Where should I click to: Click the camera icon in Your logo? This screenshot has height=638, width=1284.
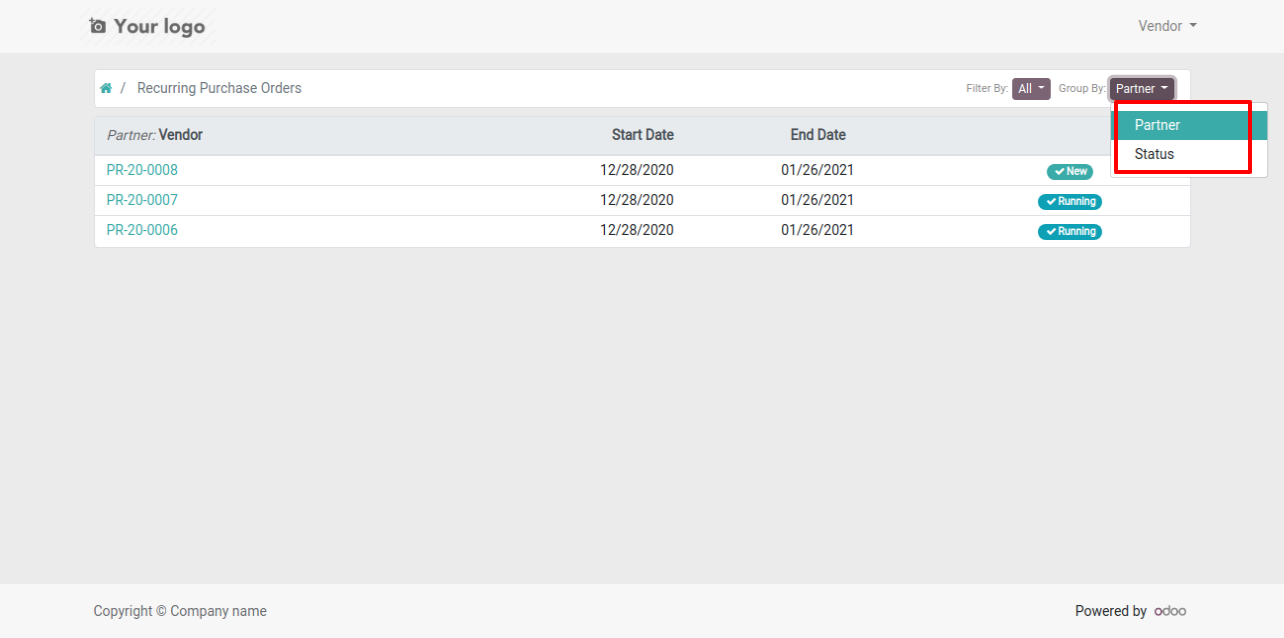(97, 26)
